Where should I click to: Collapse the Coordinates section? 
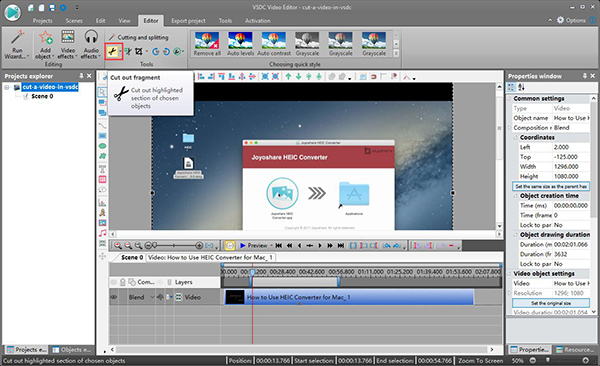click(515, 137)
